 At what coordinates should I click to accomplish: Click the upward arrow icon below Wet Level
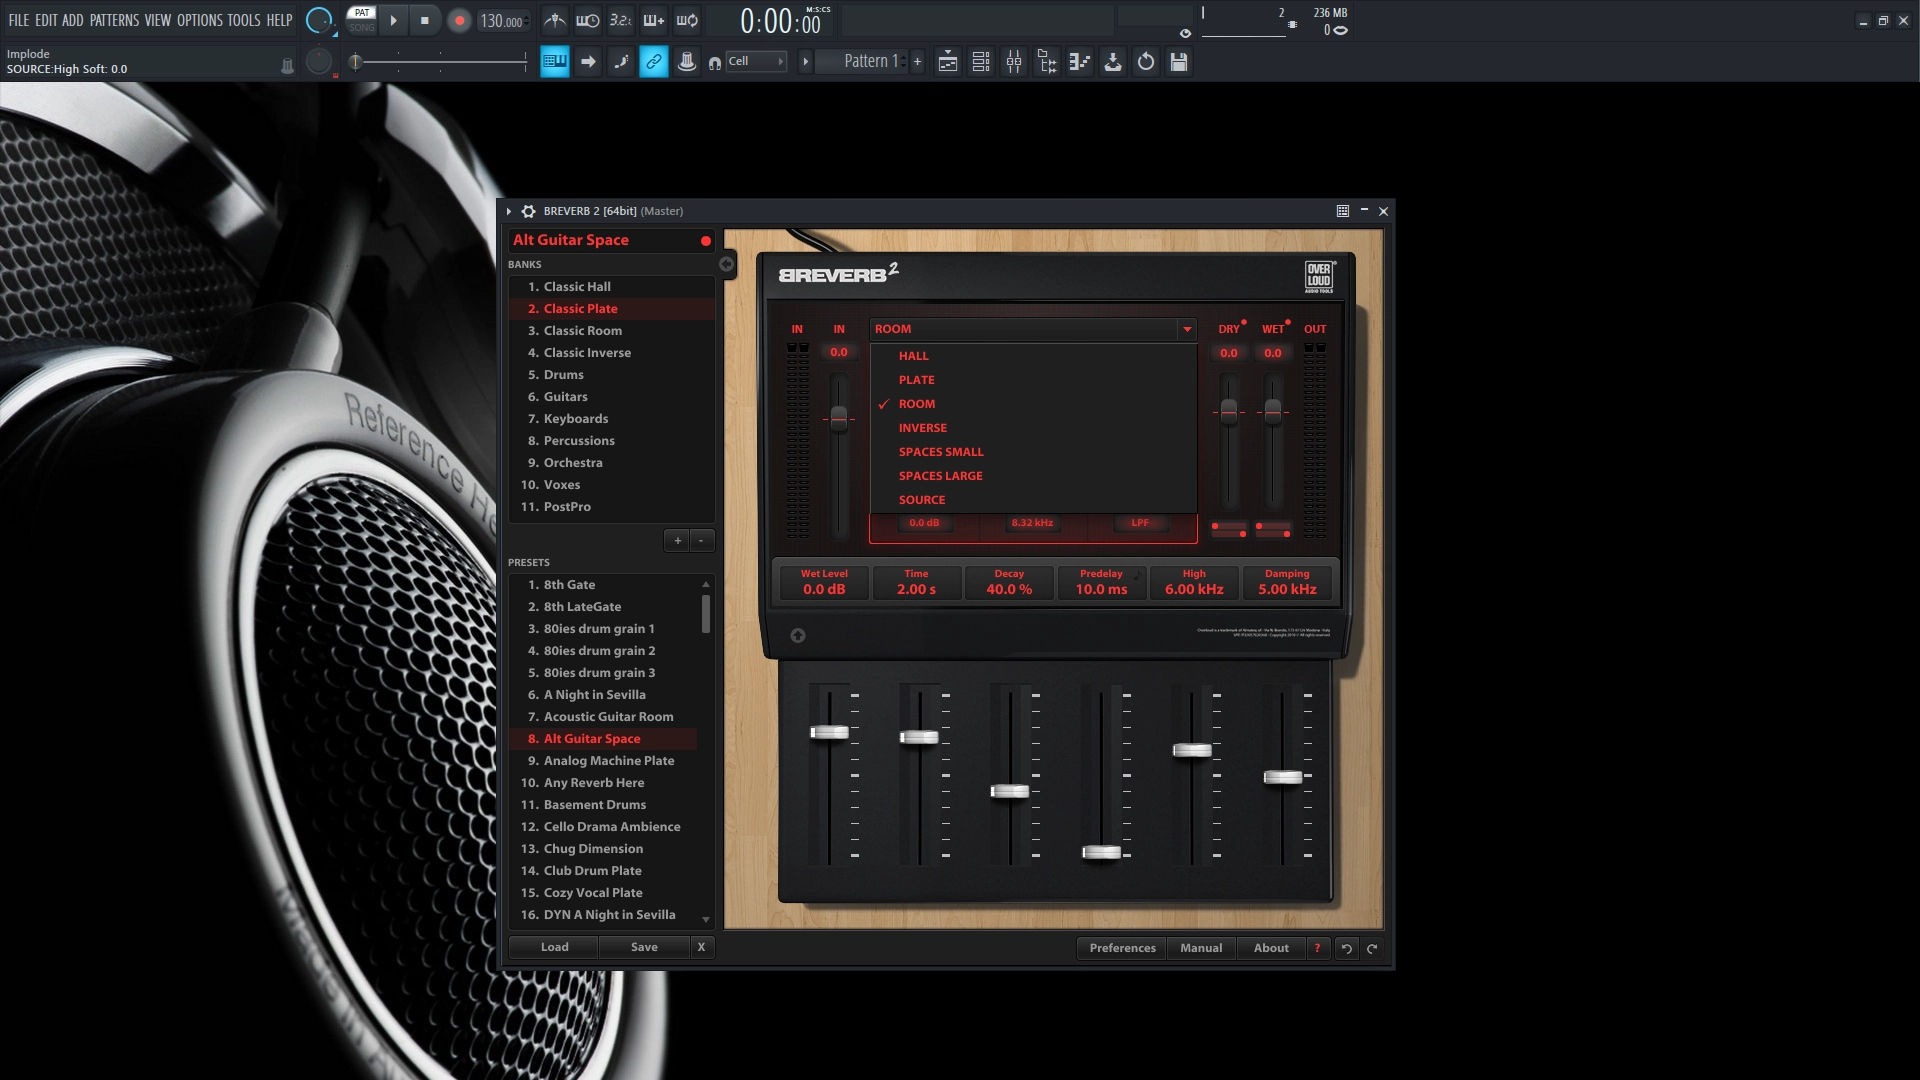tap(798, 636)
